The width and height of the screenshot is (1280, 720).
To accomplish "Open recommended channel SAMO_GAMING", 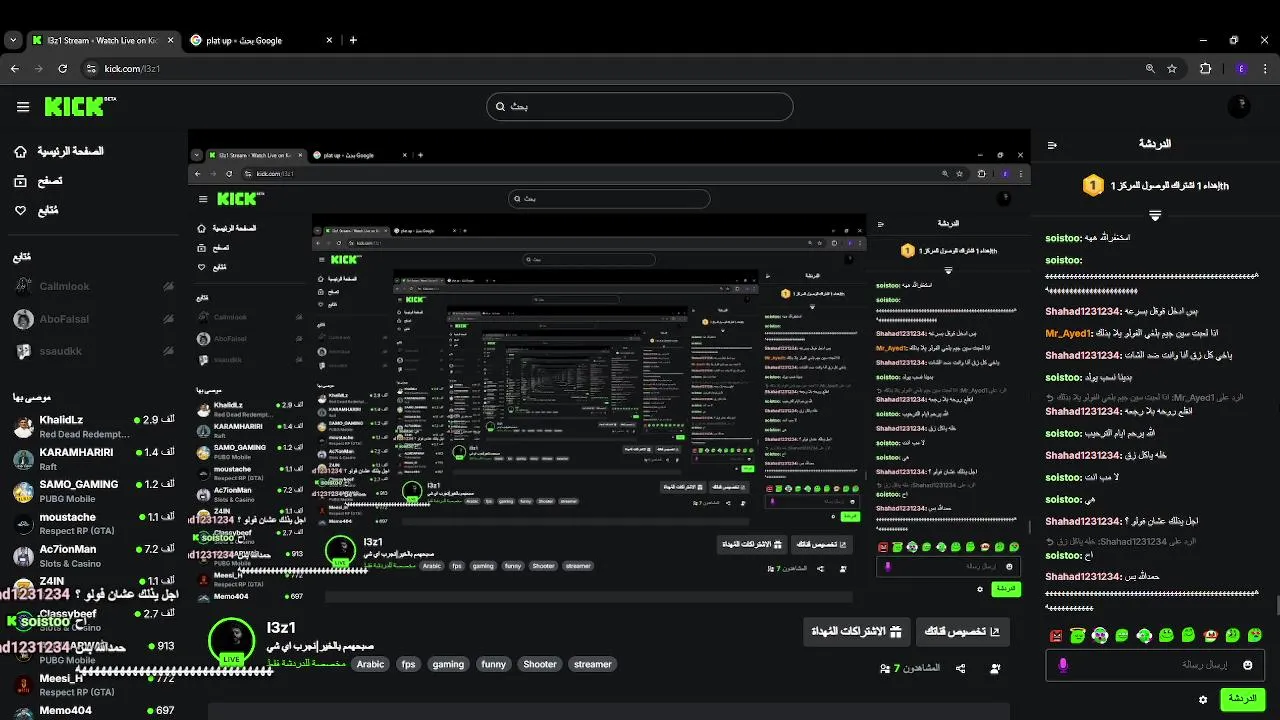I will click(95, 490).
